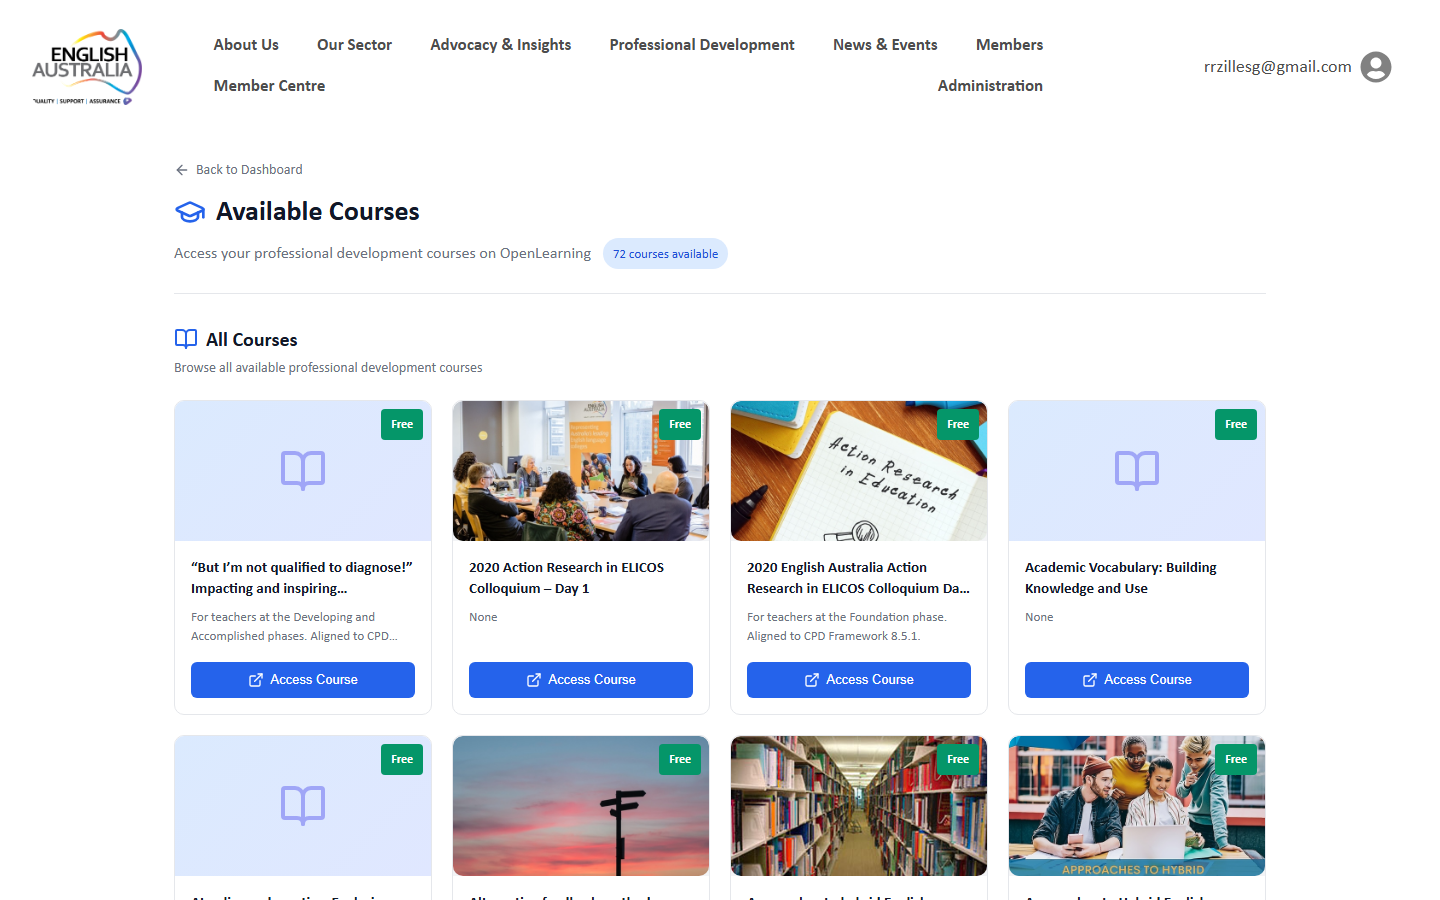This screenshot has height=900, width=1440.
Task: Click the back arrow icon beside Back to Dashboard
Action: click(182, 170)
